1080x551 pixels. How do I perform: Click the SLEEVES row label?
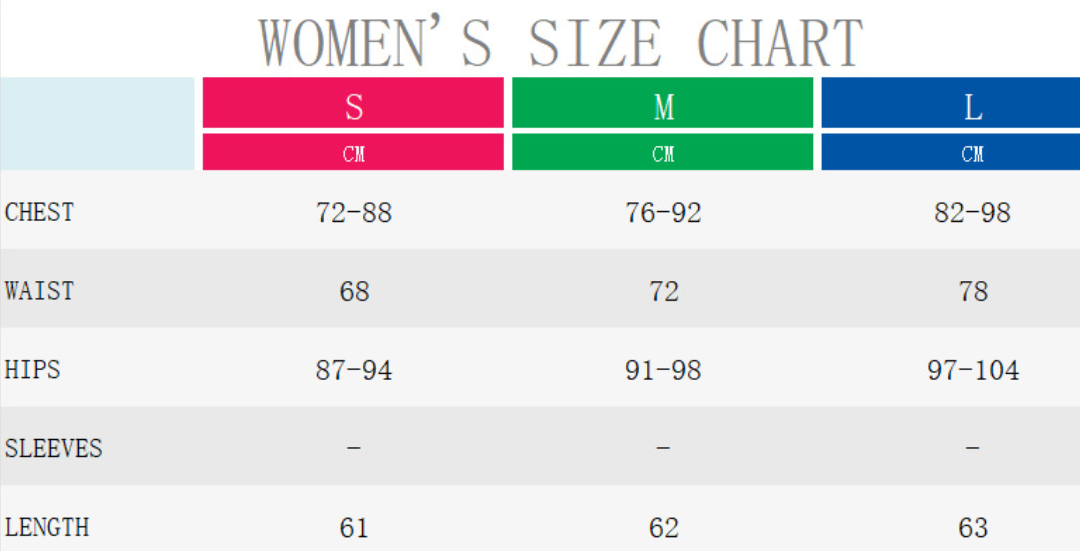point(54,448)
